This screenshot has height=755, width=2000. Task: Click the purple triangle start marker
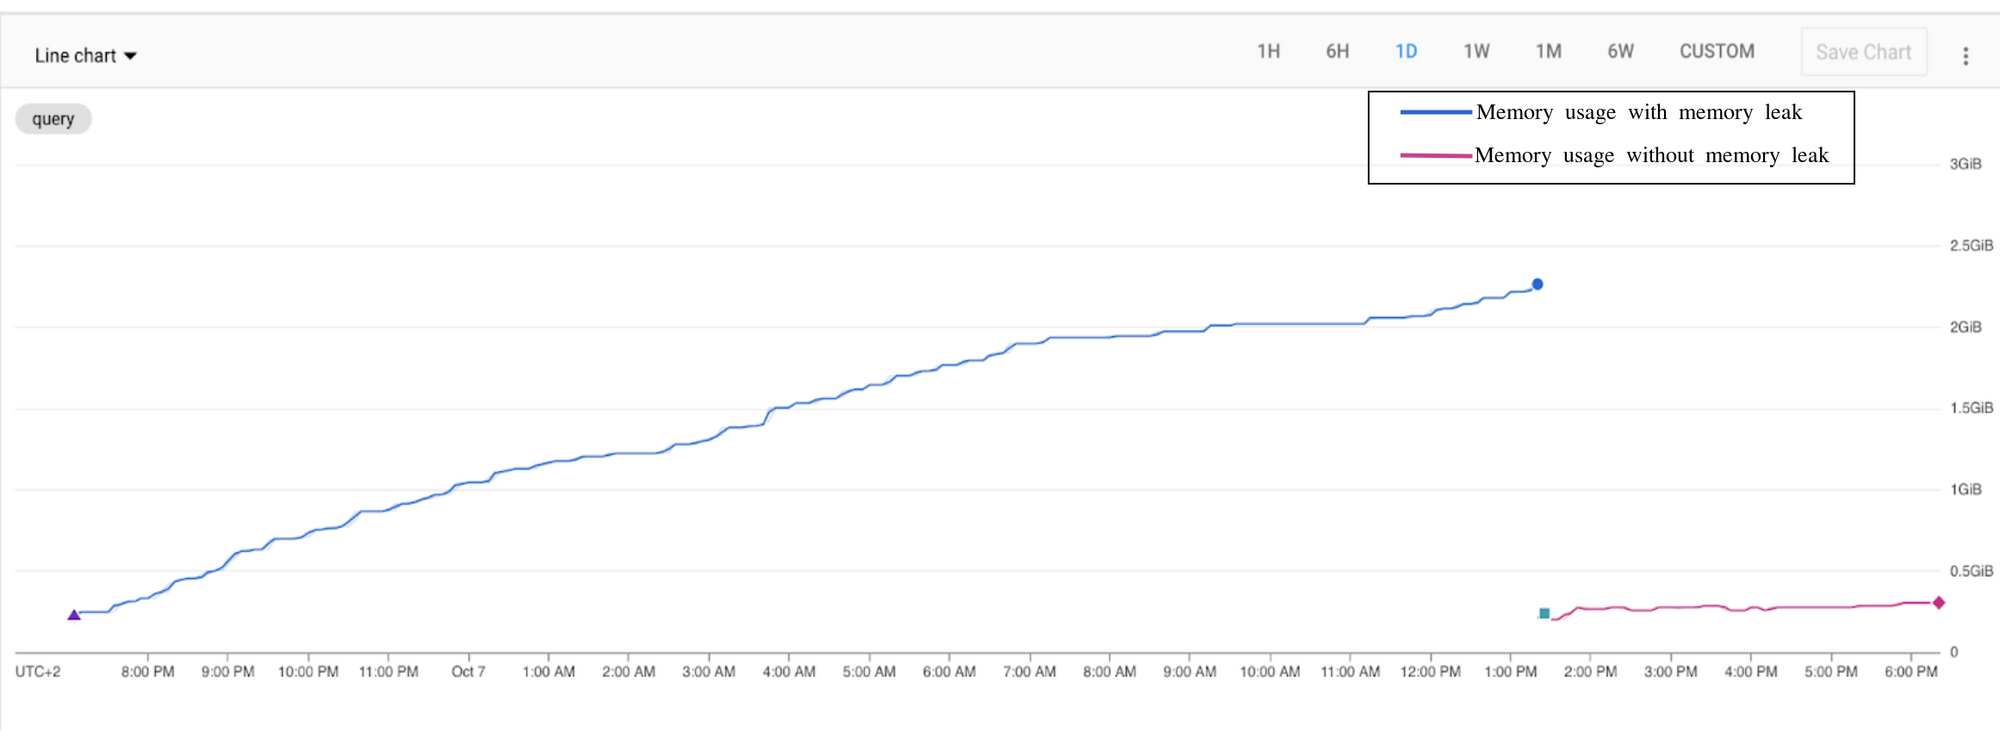click(74, 615)
